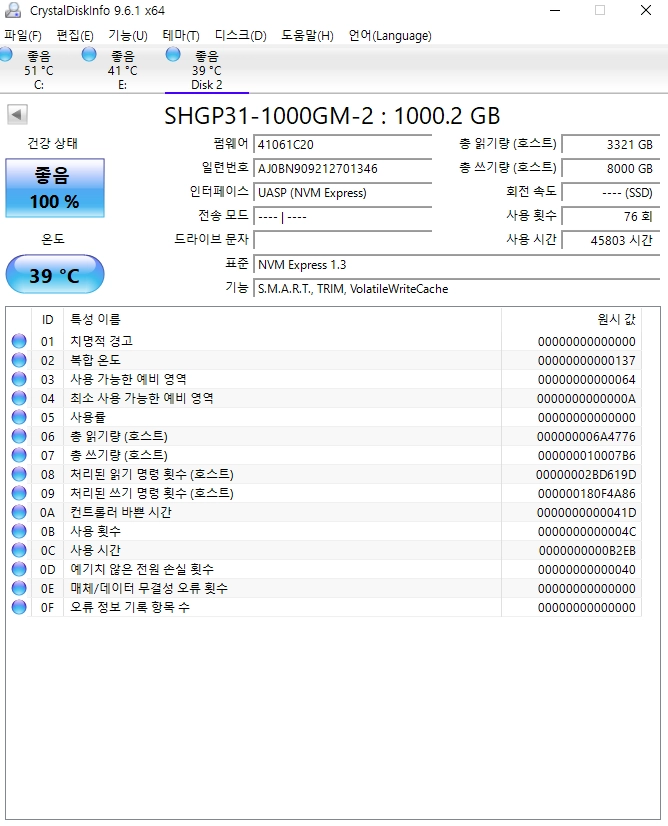The width and height of the screenshot is (668, 826).
Task: Switch to the E: drive tab
Action: 122,70
